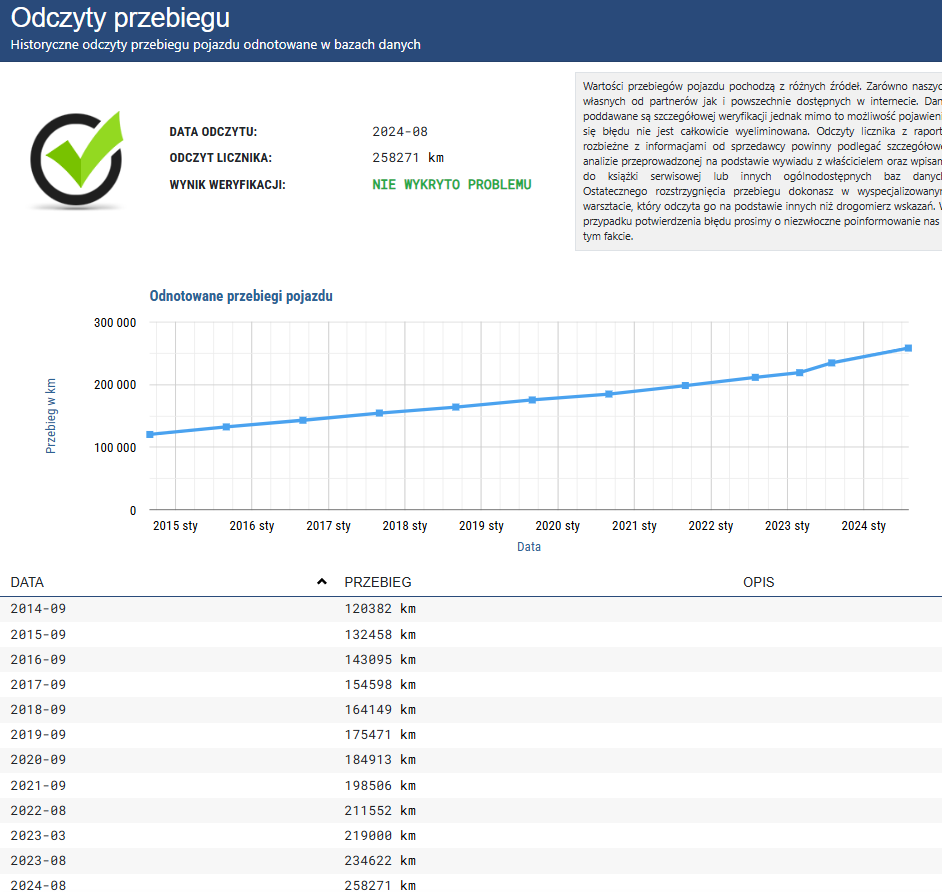942x892 pixels.
Task: Sort table by DATA column header
Action: pos(28,582)
